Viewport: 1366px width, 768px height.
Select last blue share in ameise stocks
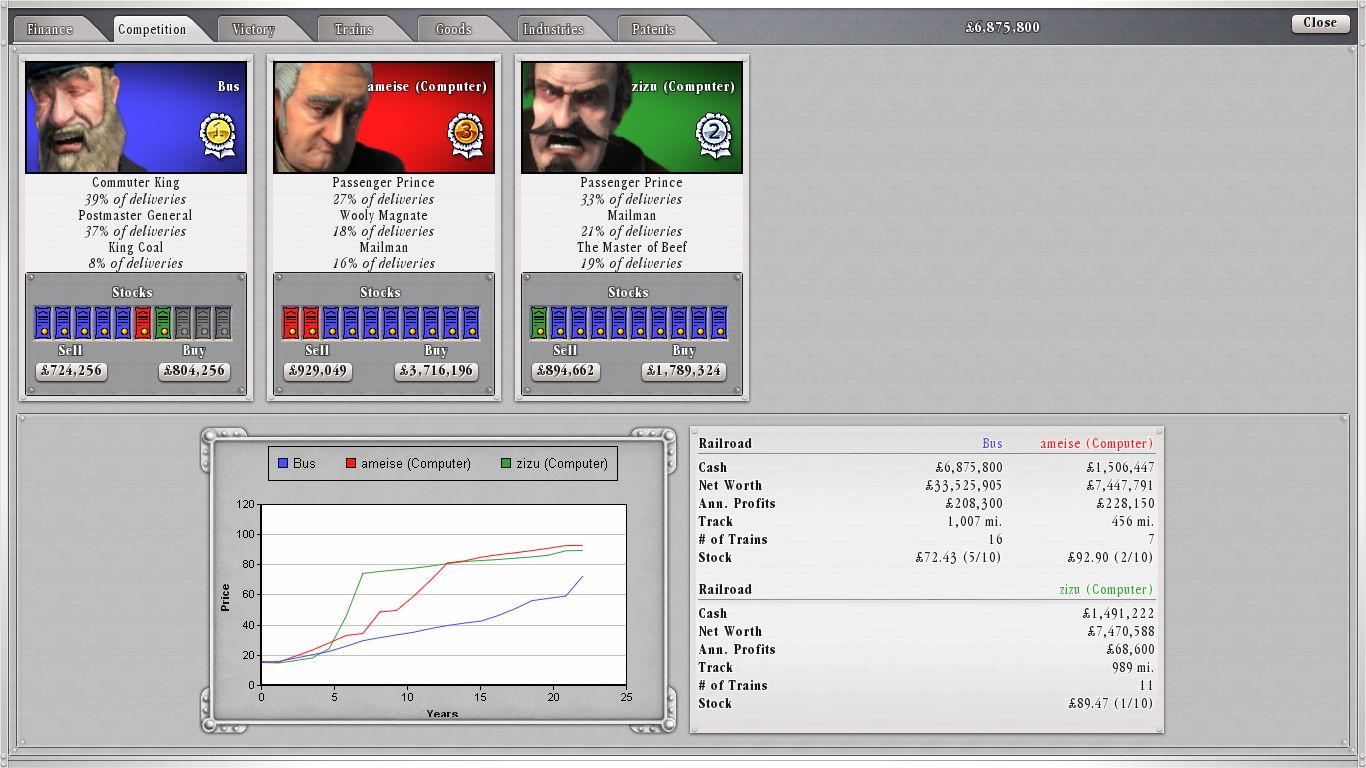(x=471, y=322)
